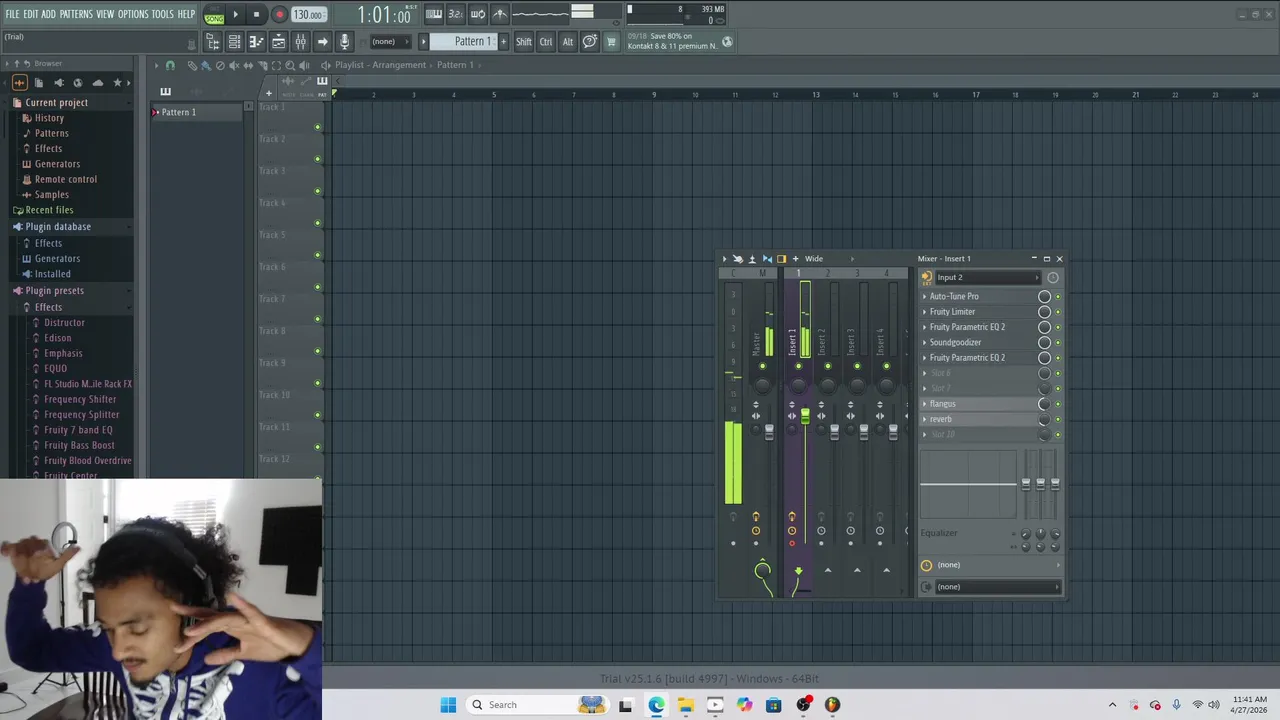
Task: Toggle Song/Pattern mode button
Action: [x=214, y=17]
